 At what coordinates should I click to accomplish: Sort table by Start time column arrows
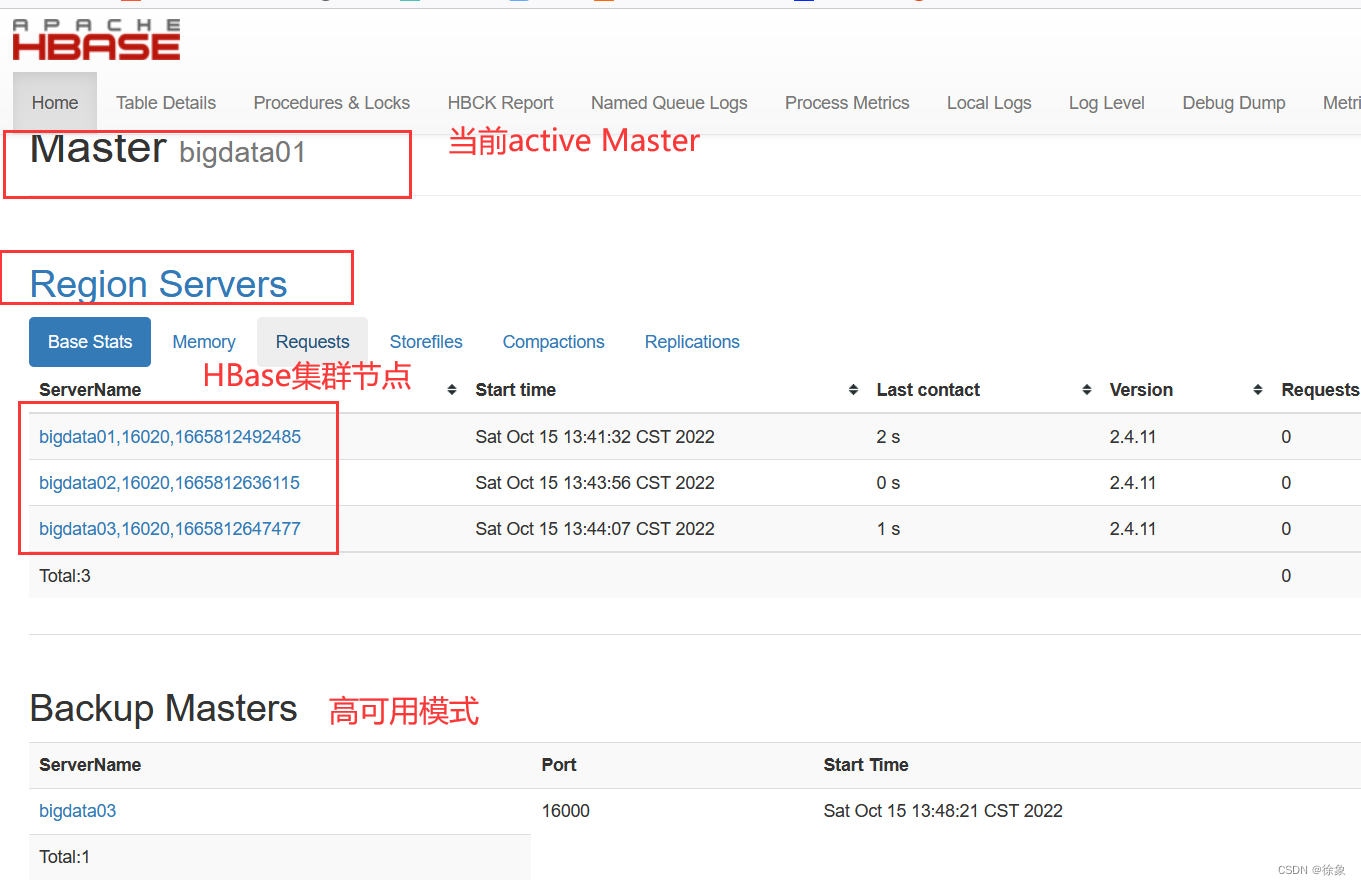coord(853,390)
